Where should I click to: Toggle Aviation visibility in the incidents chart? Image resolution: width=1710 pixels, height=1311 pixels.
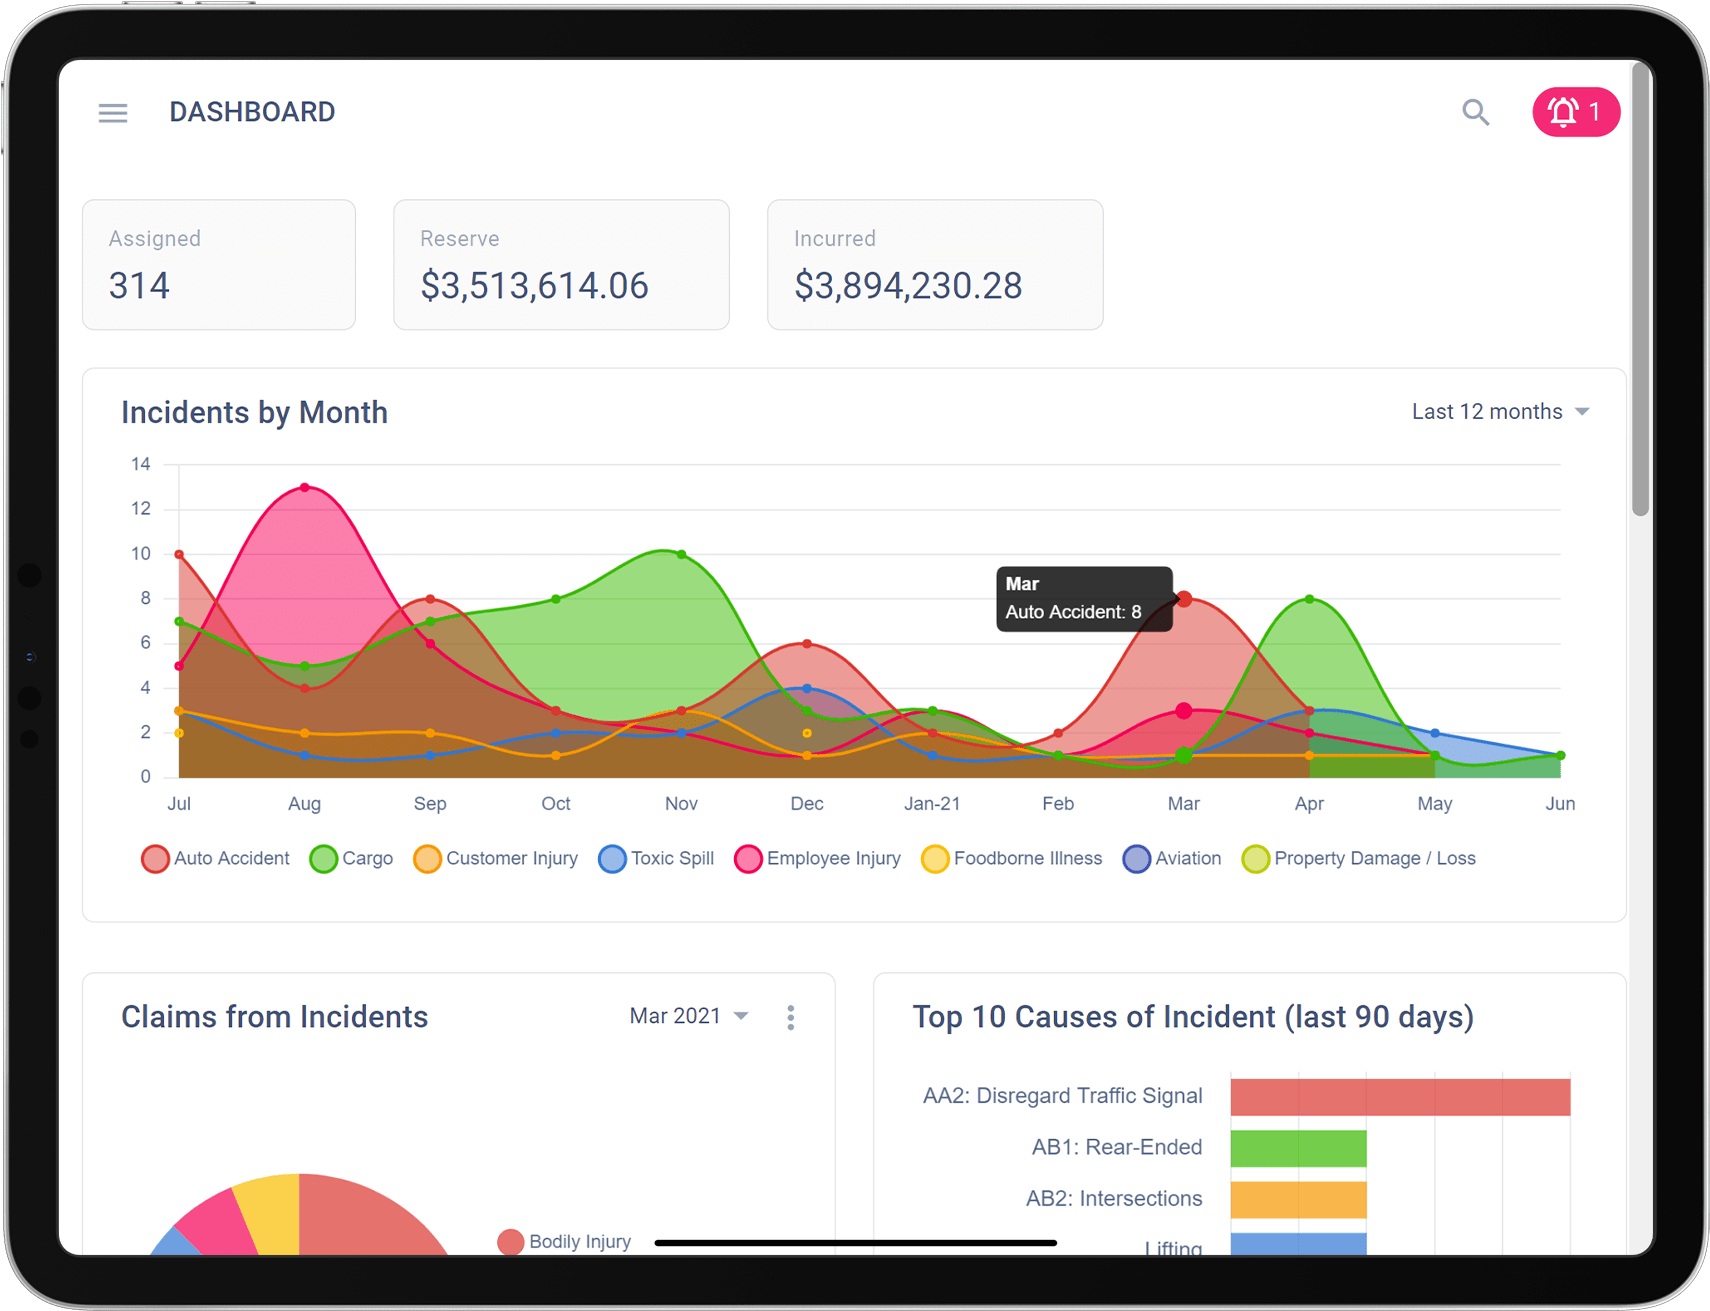click(1136, 859)
